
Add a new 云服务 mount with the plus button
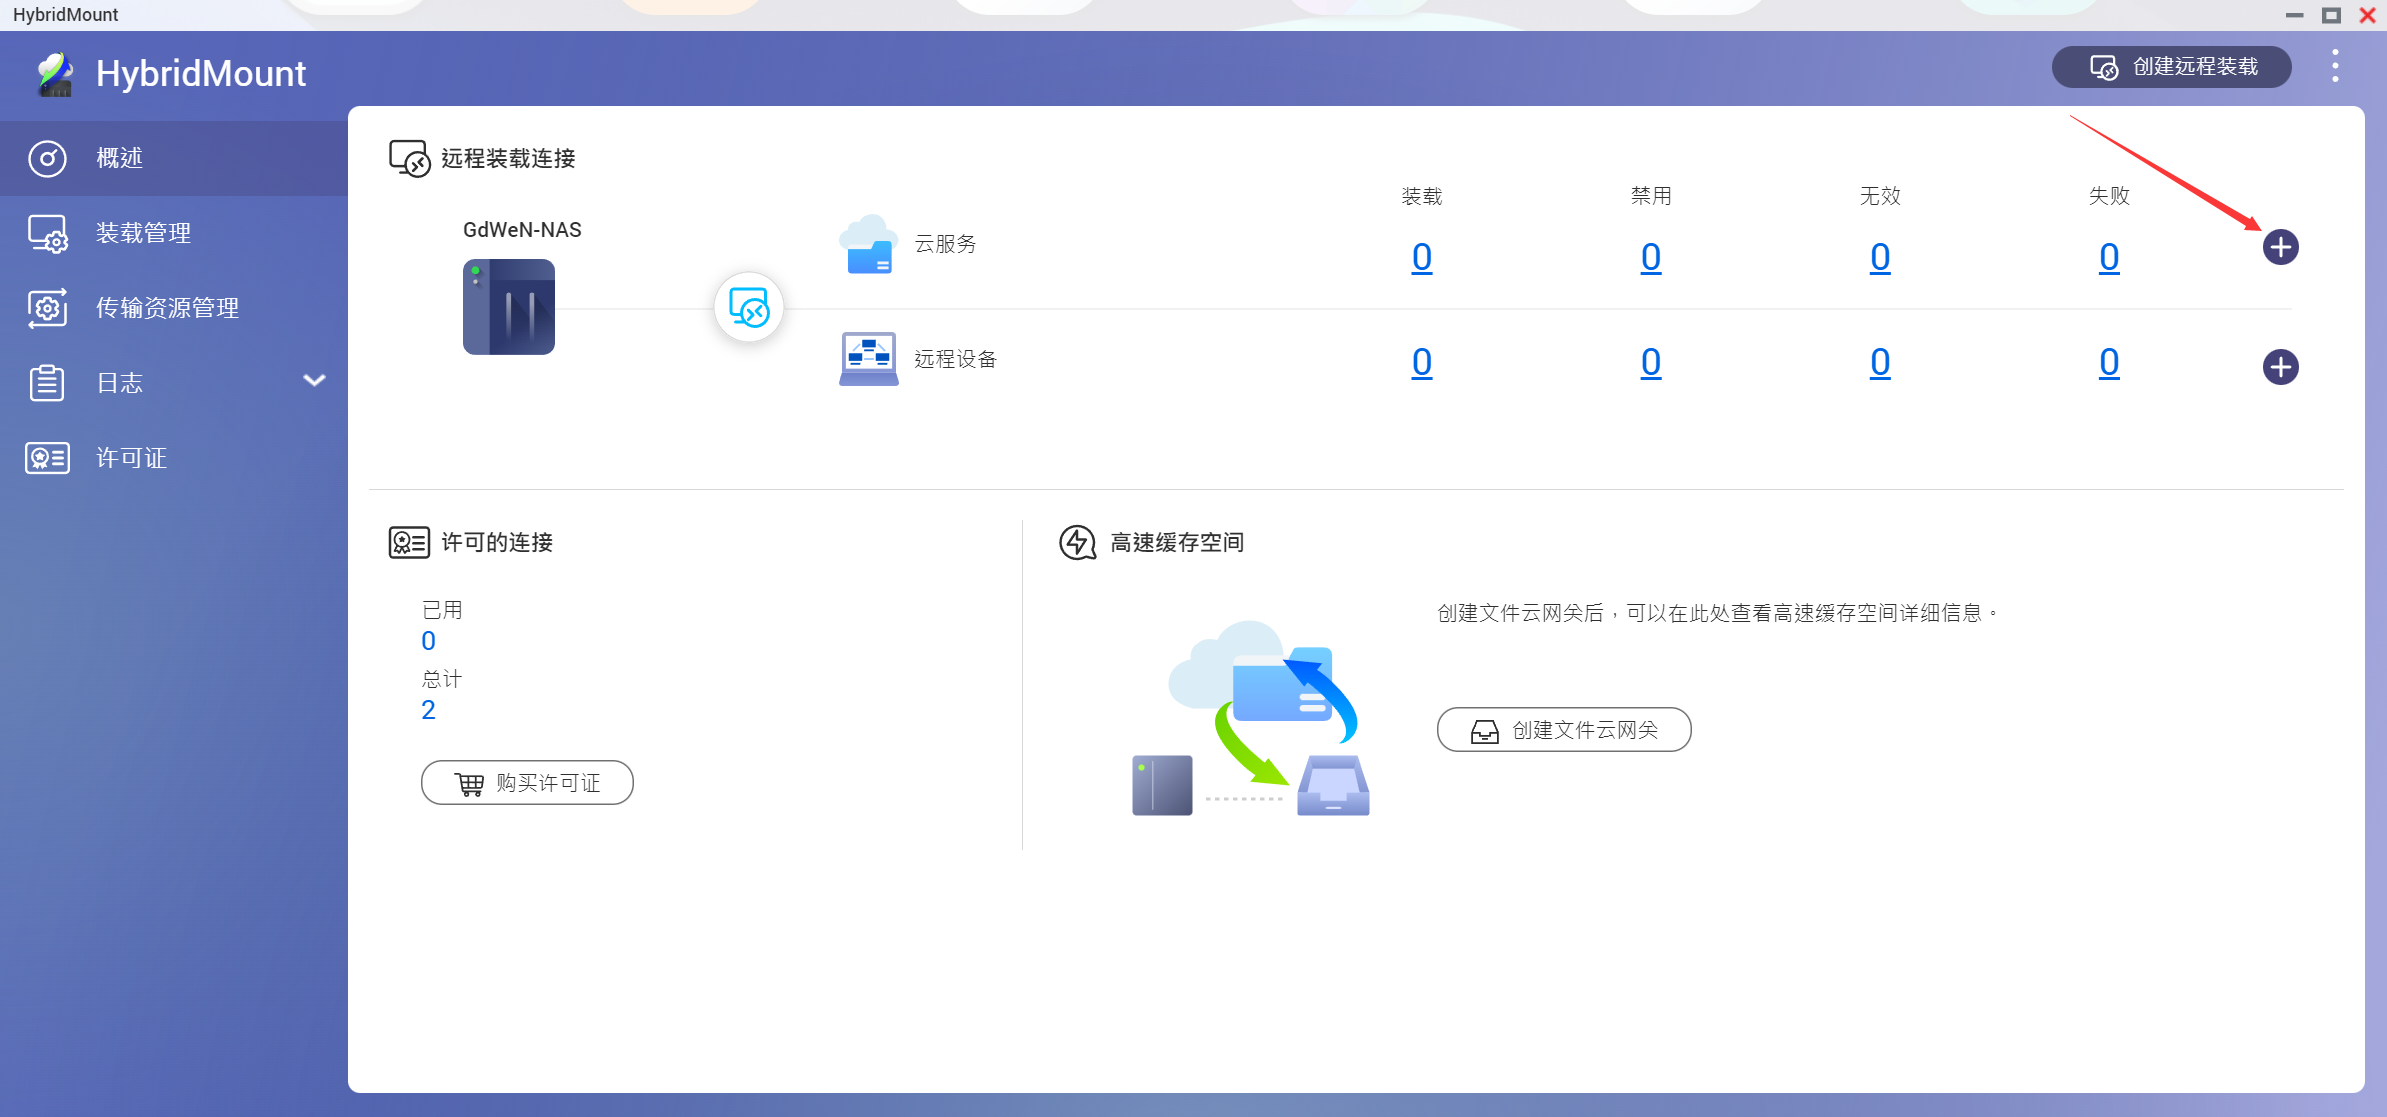coord(2281,246)
